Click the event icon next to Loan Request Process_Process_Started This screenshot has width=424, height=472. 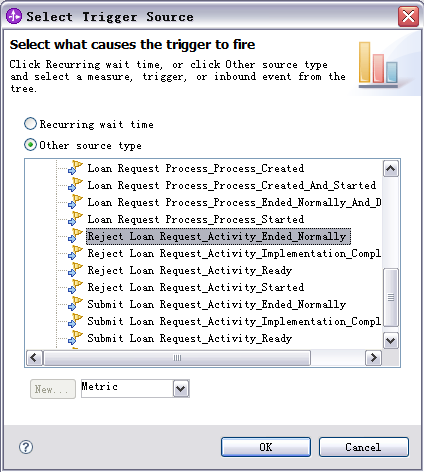(x=75, y=219)
